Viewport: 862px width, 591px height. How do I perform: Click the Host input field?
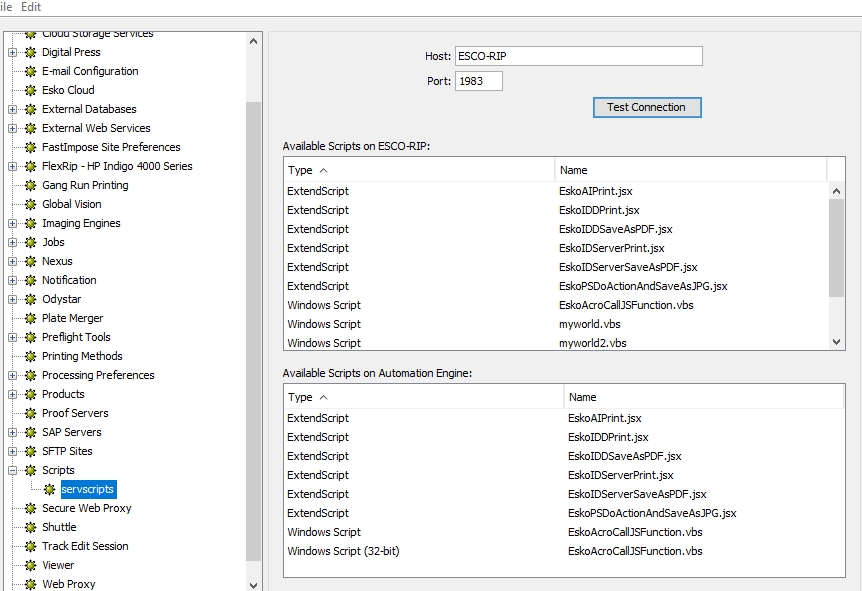[x=578, y=56]
